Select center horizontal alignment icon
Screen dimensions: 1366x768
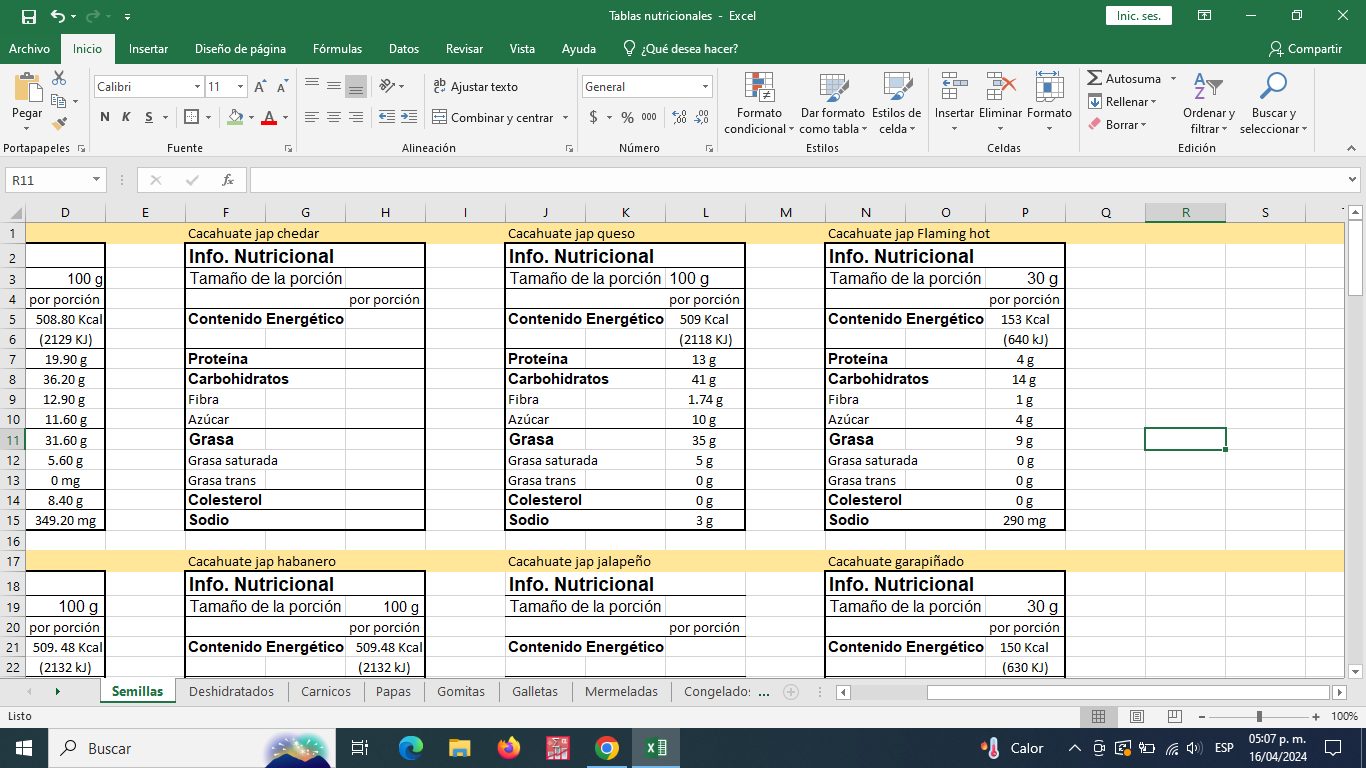tap(333, 117)
